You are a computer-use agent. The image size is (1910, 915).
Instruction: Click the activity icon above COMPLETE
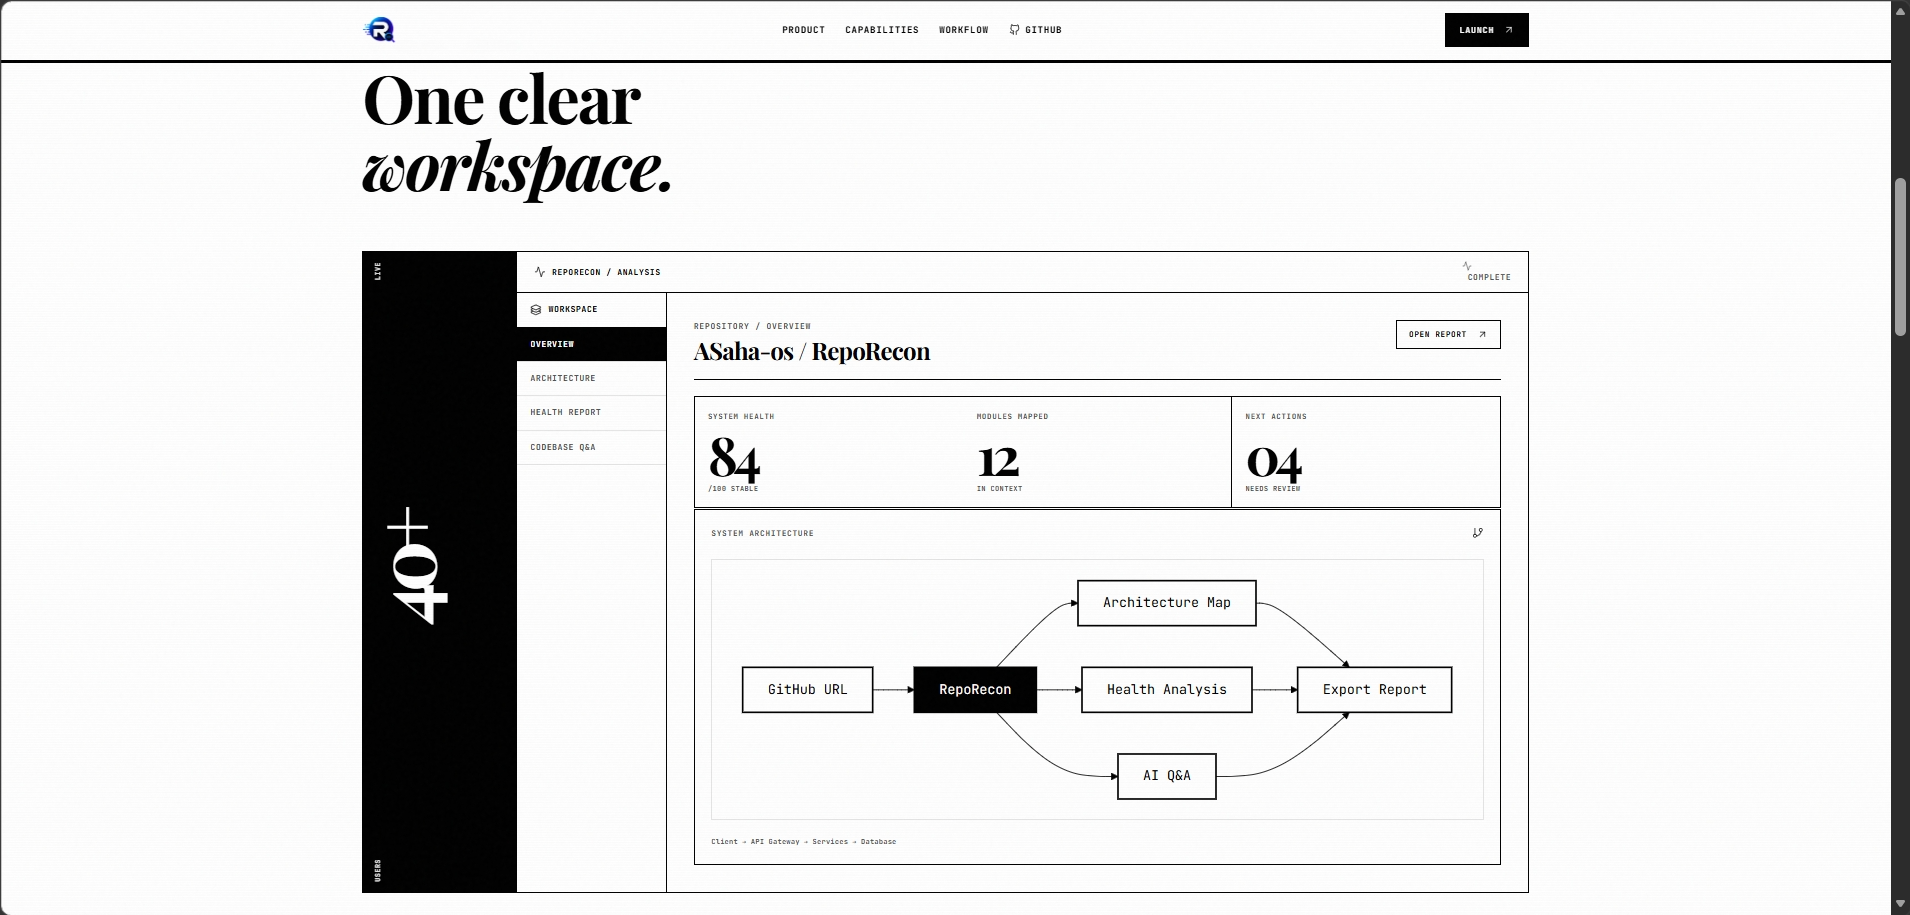[x=1467, y=266]
